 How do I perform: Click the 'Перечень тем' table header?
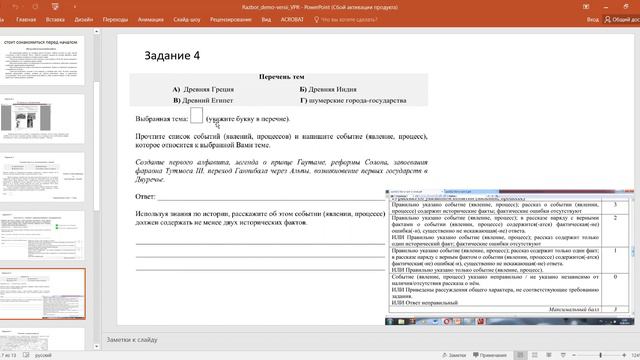tap(282, 77)
